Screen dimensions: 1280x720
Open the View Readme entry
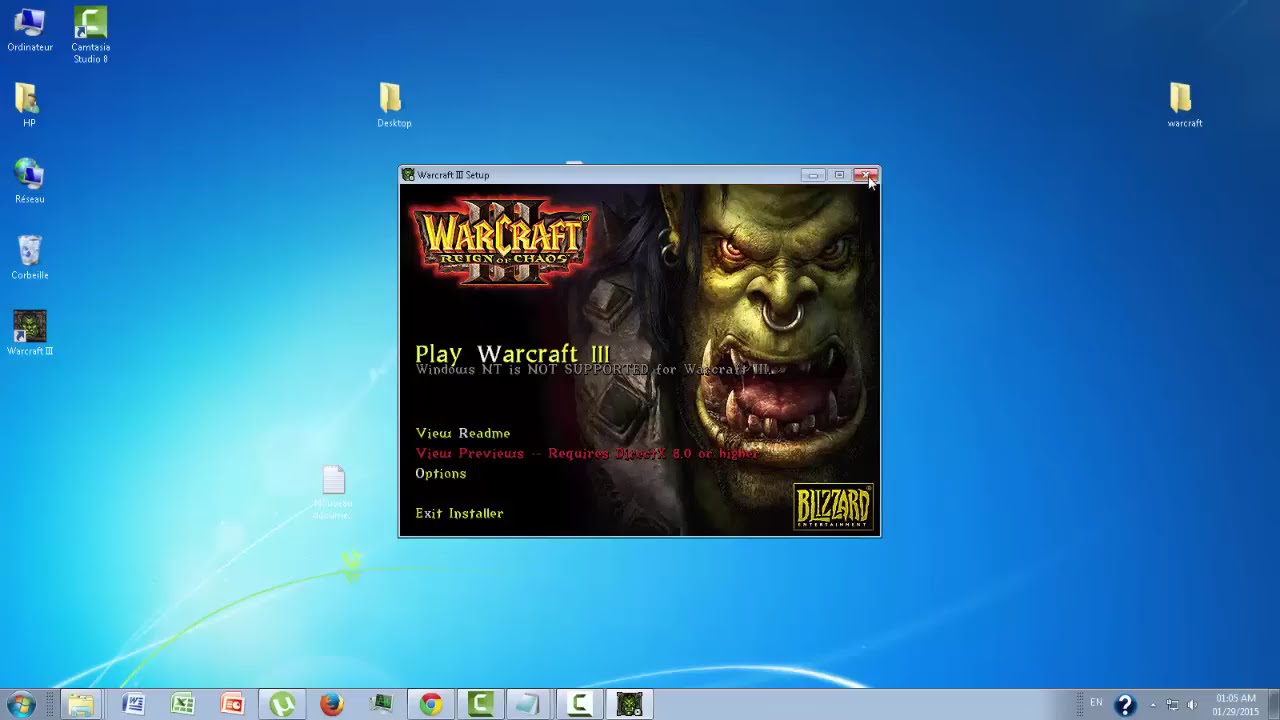[x=463, y=433]
